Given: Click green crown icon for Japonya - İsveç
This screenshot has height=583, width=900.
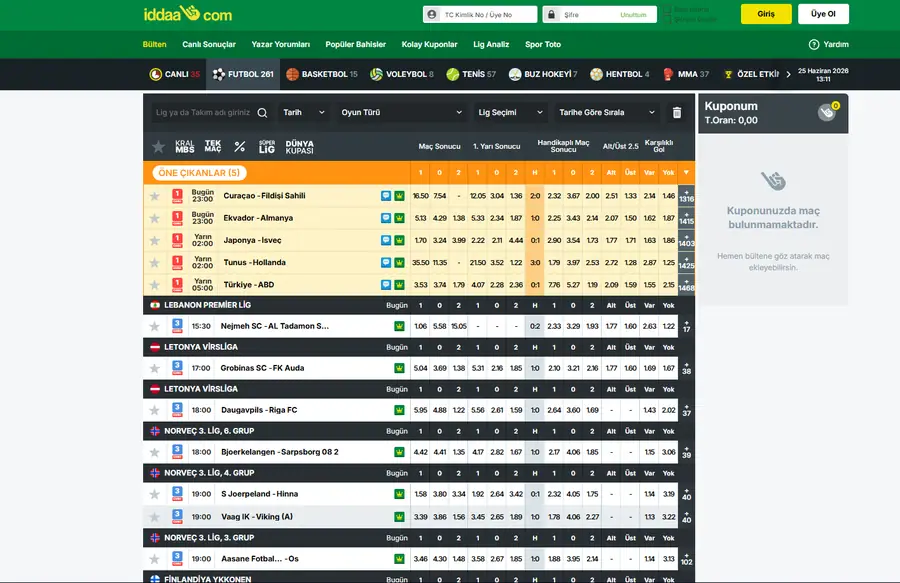Looking at the screenshot, I should click(x=399, y=240).
